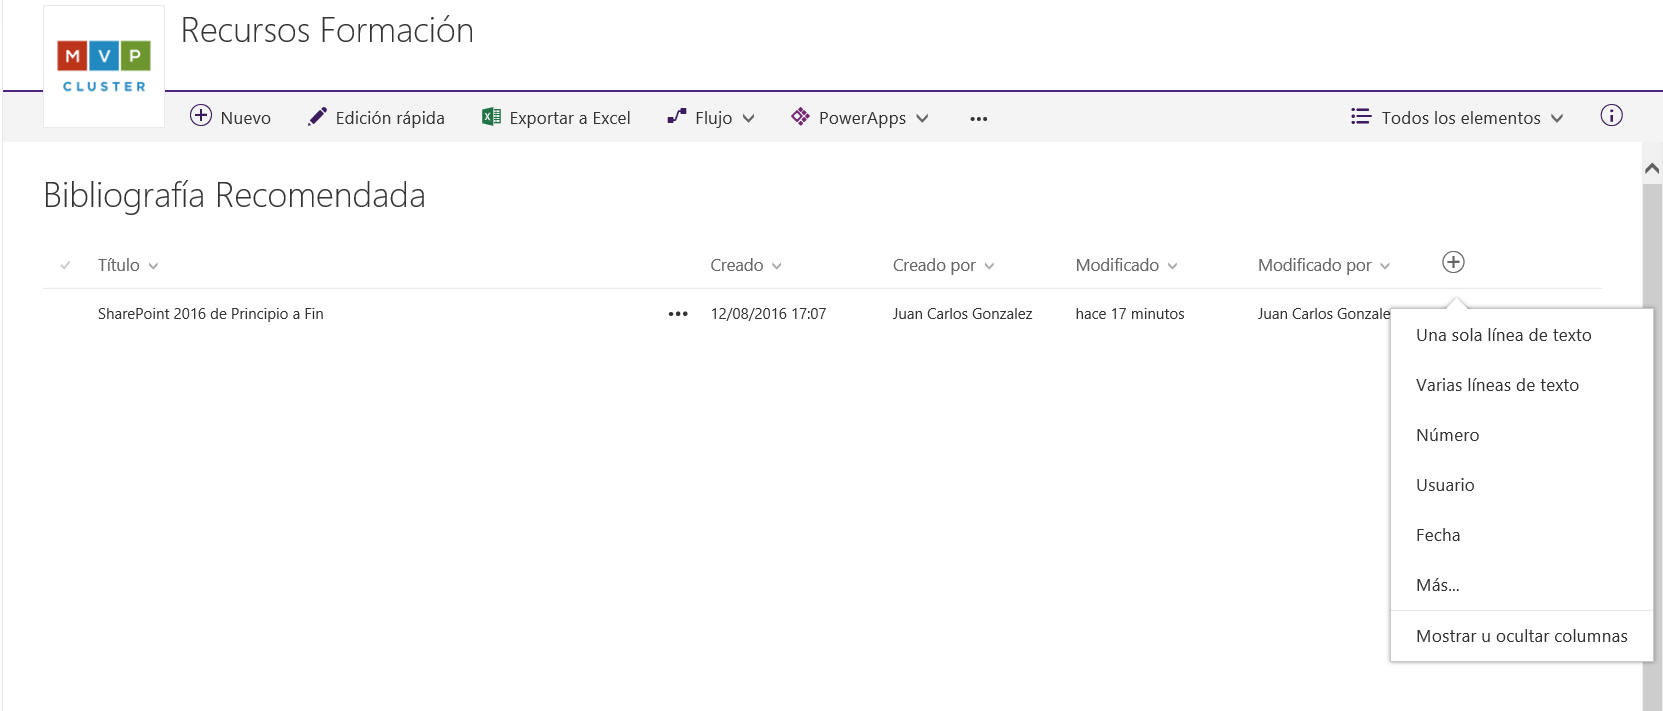Expand the Creado por column dropdown
Viewport: 1663px width, 711px height.
[989, 266]
